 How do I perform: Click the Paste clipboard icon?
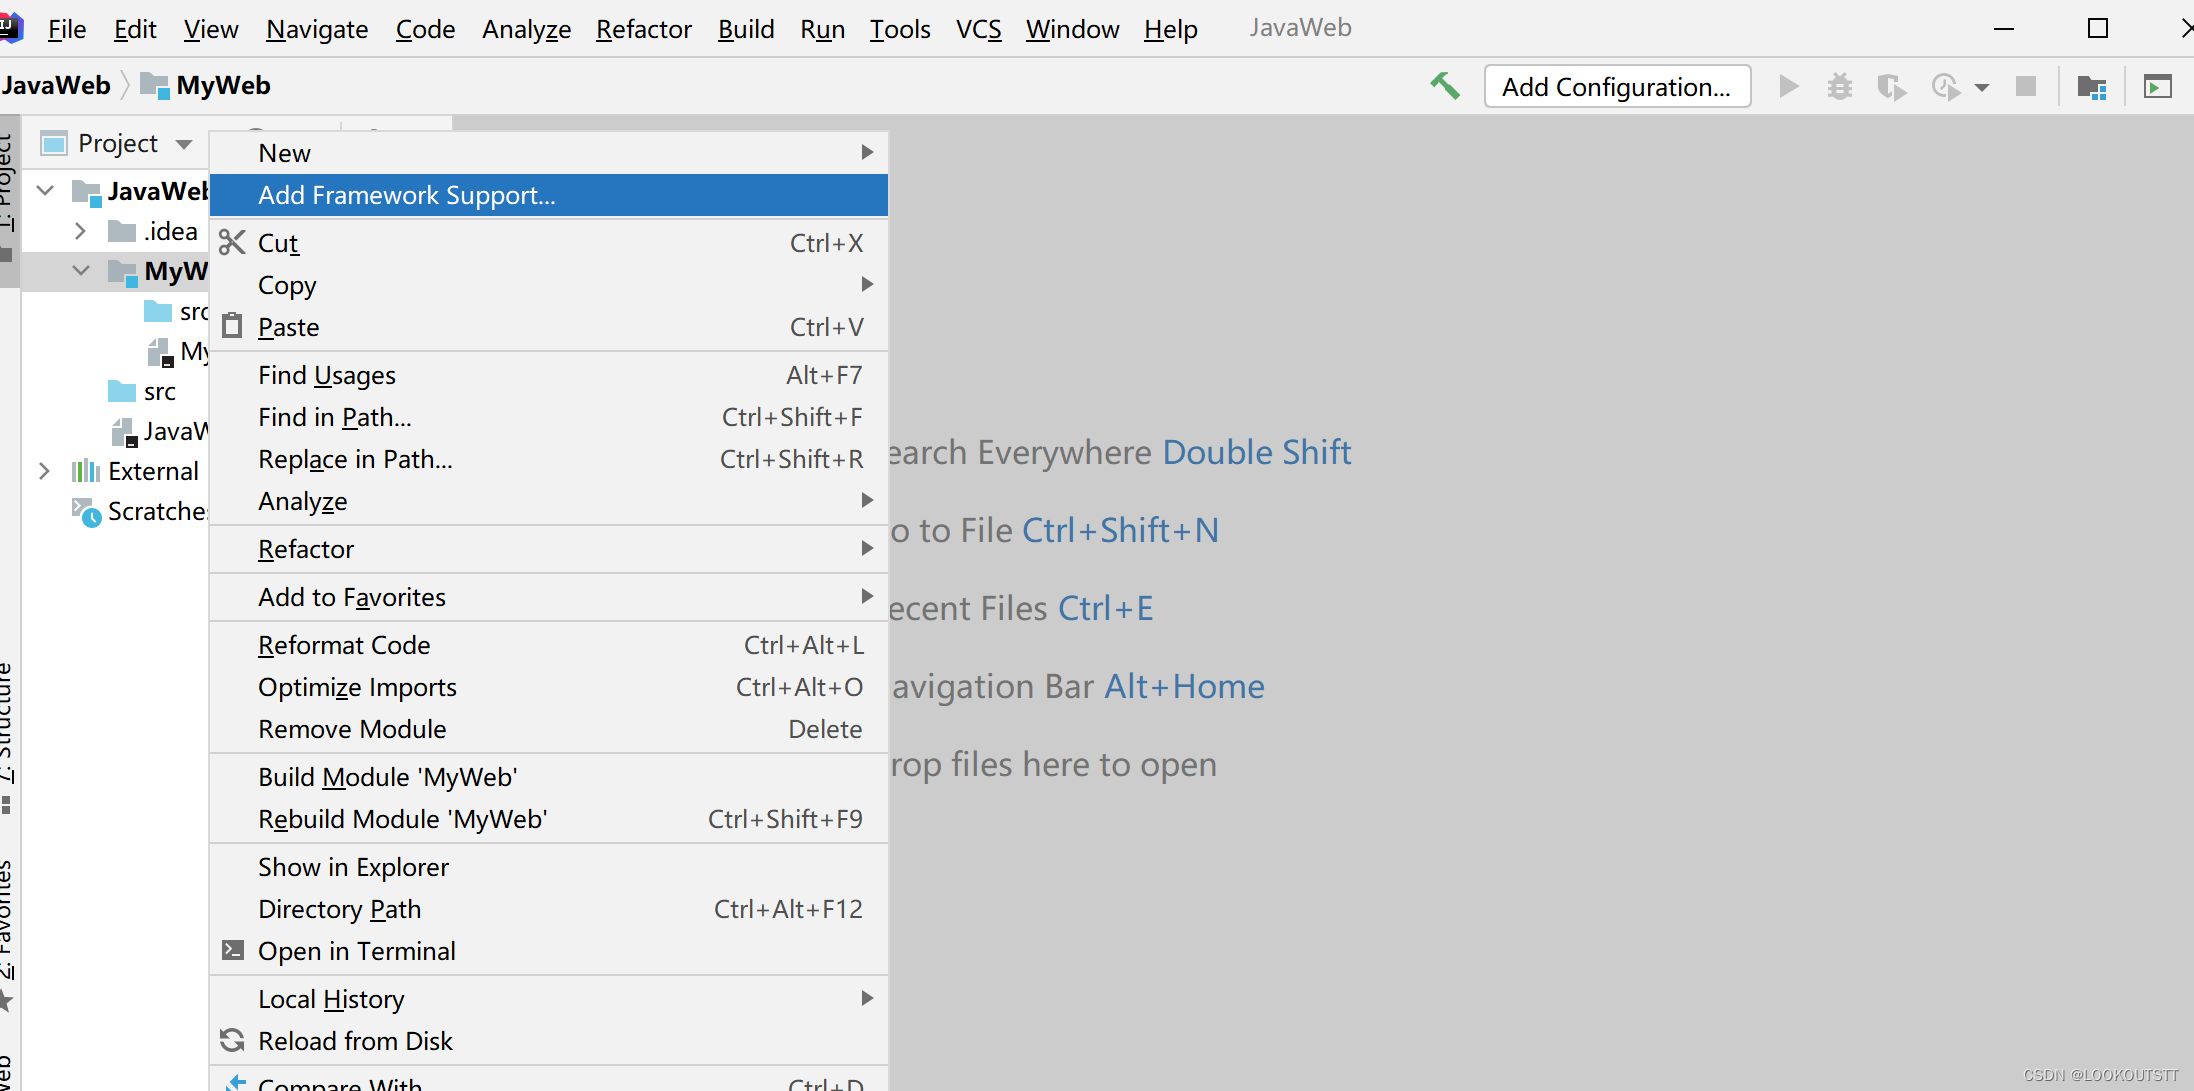coord(232,326)
